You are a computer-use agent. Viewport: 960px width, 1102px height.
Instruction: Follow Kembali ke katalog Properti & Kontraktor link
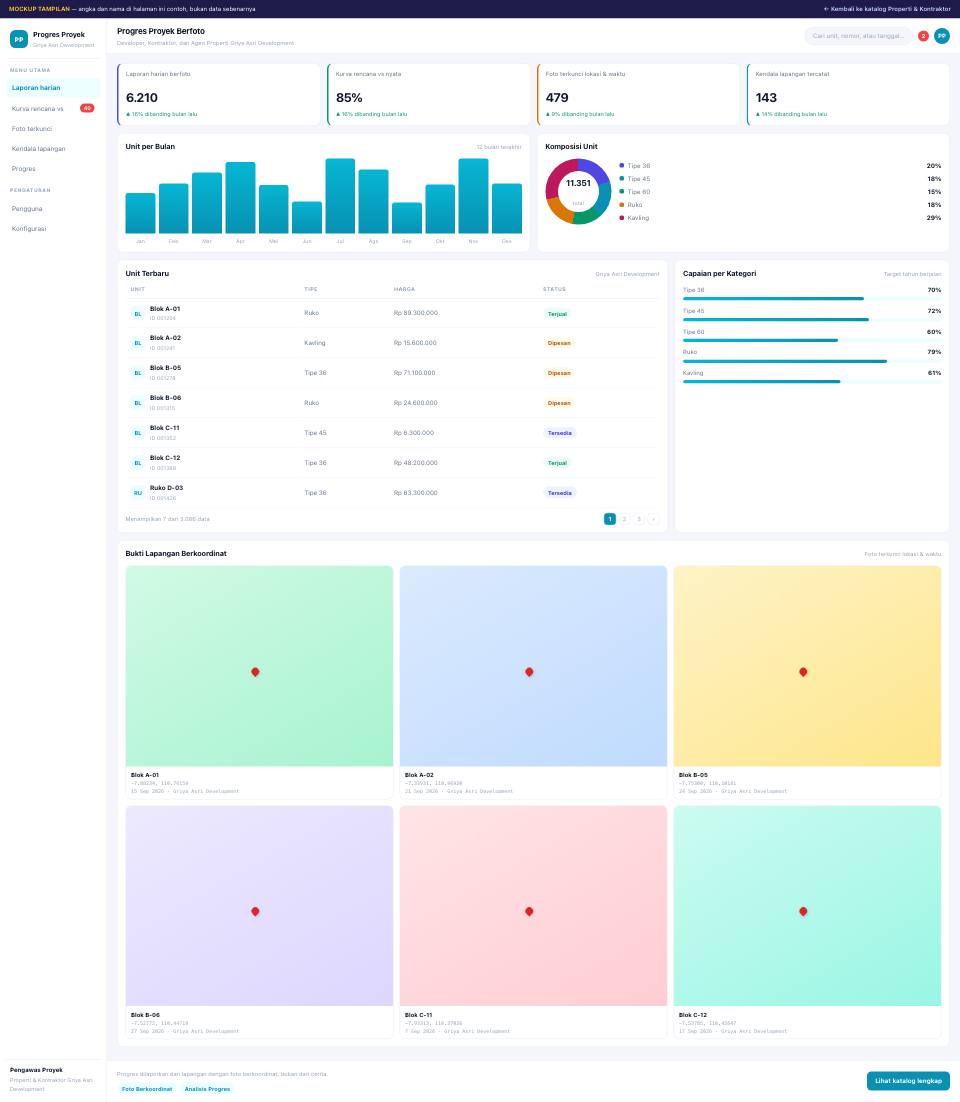pyautogui.click(x=887, y=9)
